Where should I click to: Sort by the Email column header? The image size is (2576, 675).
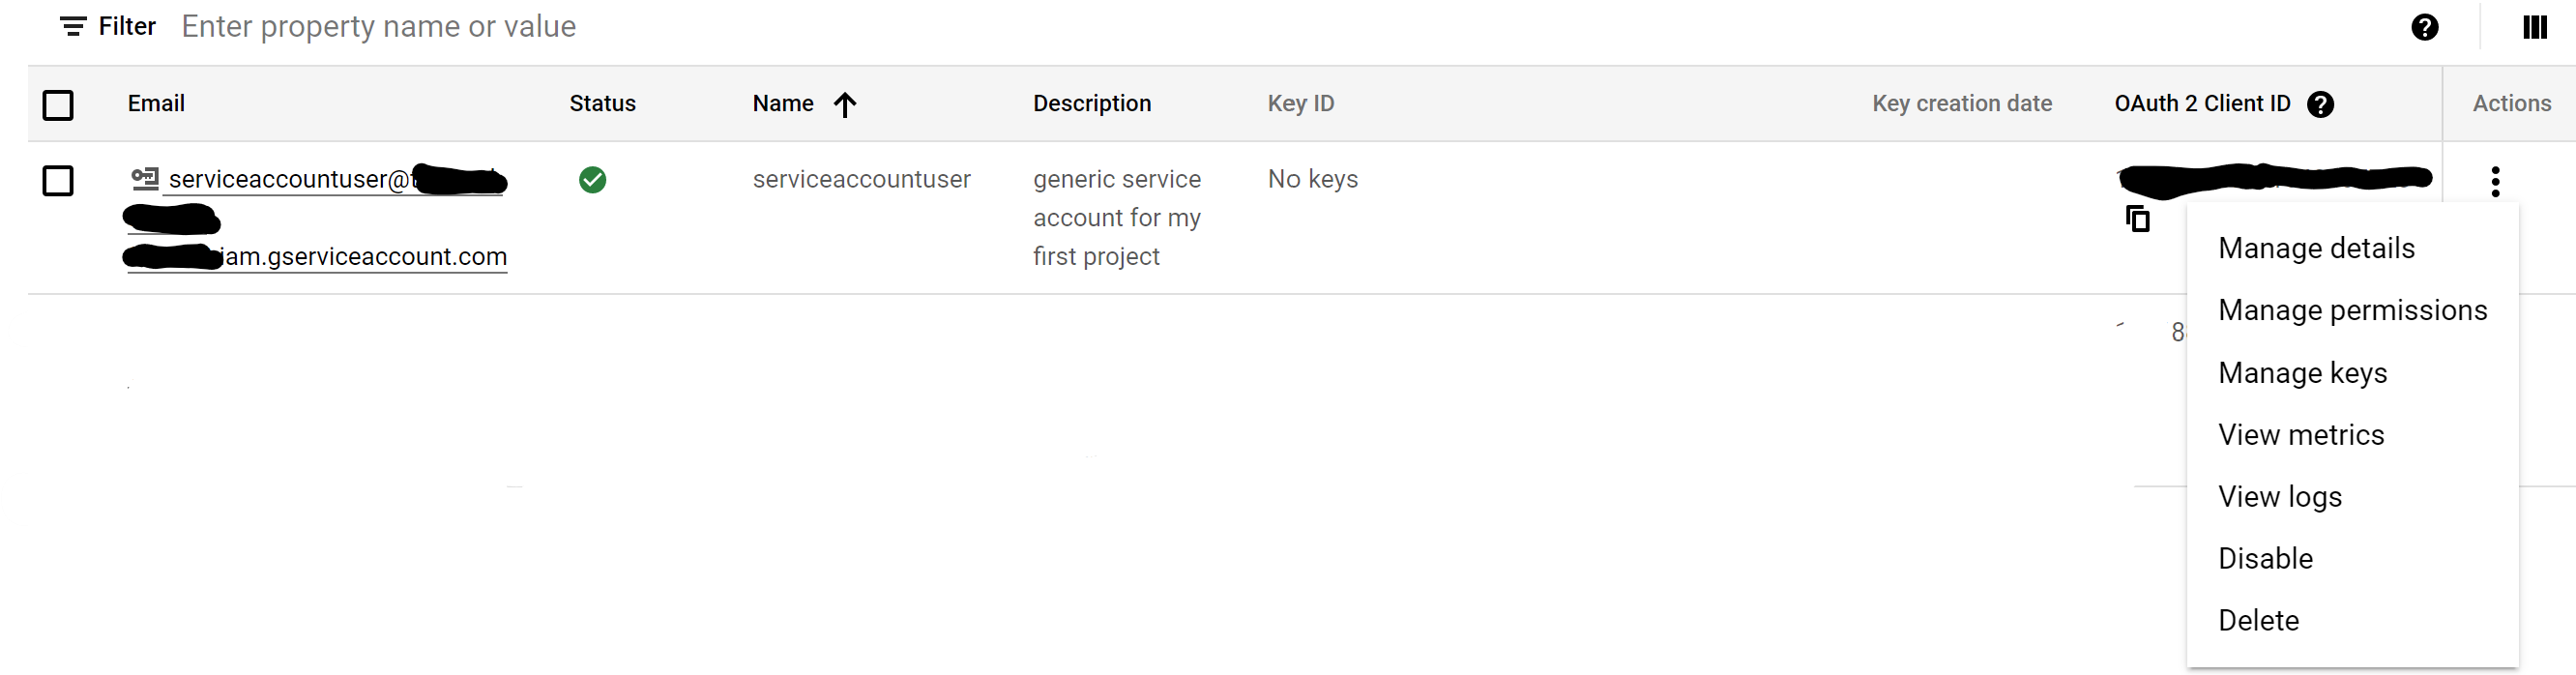point(156,104)
